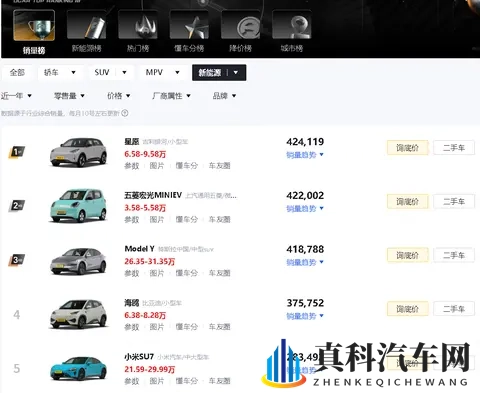Open the 五菱宏光MINIEV model name link
Image resolution: width=480 pixels, height=393 pixels.
click(x=153, y=195)
